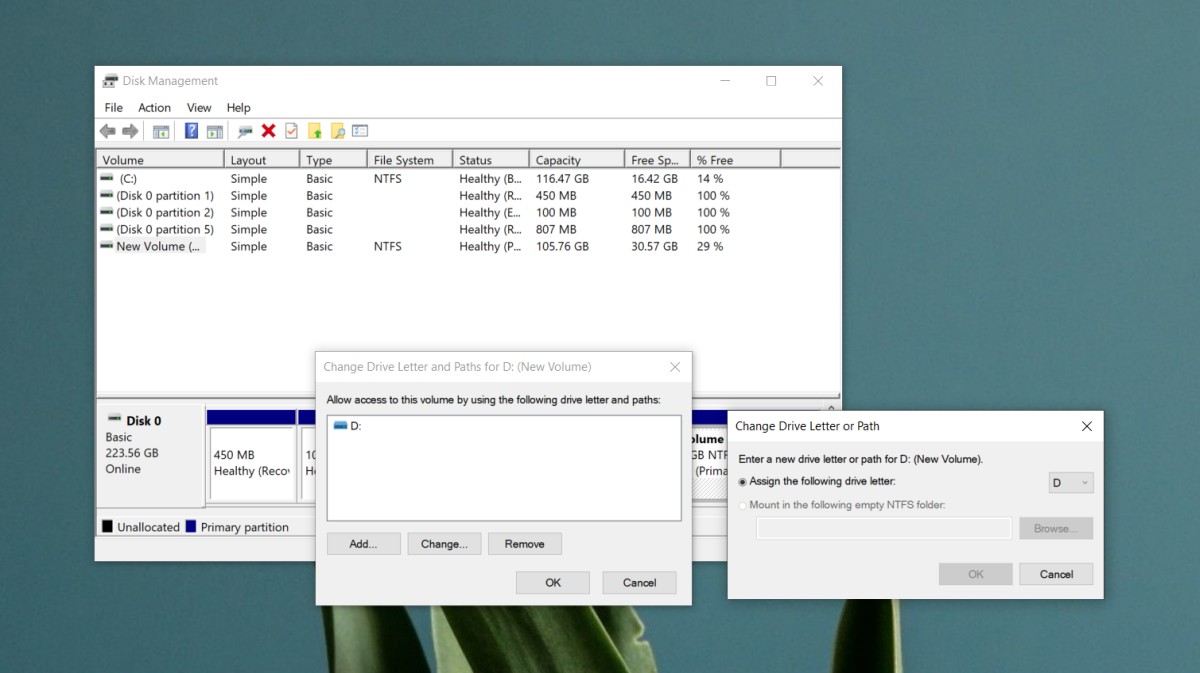This screenshot has height=673, width=1200.
Task: Select the (C:) volume row
Action: click(x=468, y=179)
